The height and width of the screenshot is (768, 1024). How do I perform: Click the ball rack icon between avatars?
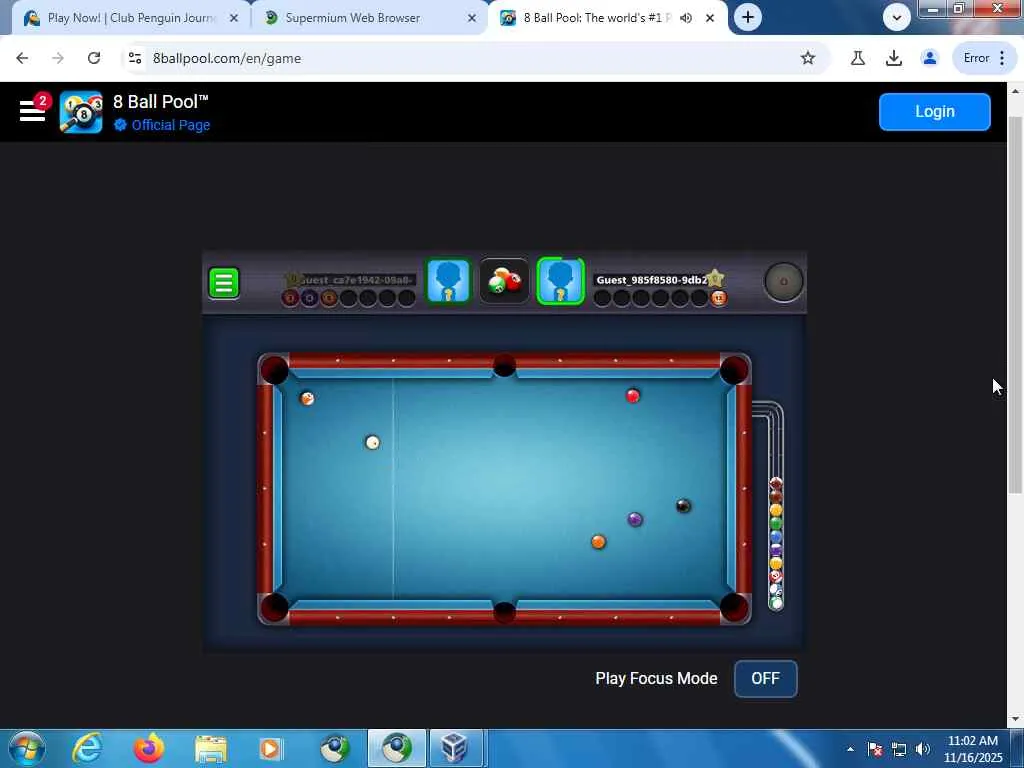point(504,281)
